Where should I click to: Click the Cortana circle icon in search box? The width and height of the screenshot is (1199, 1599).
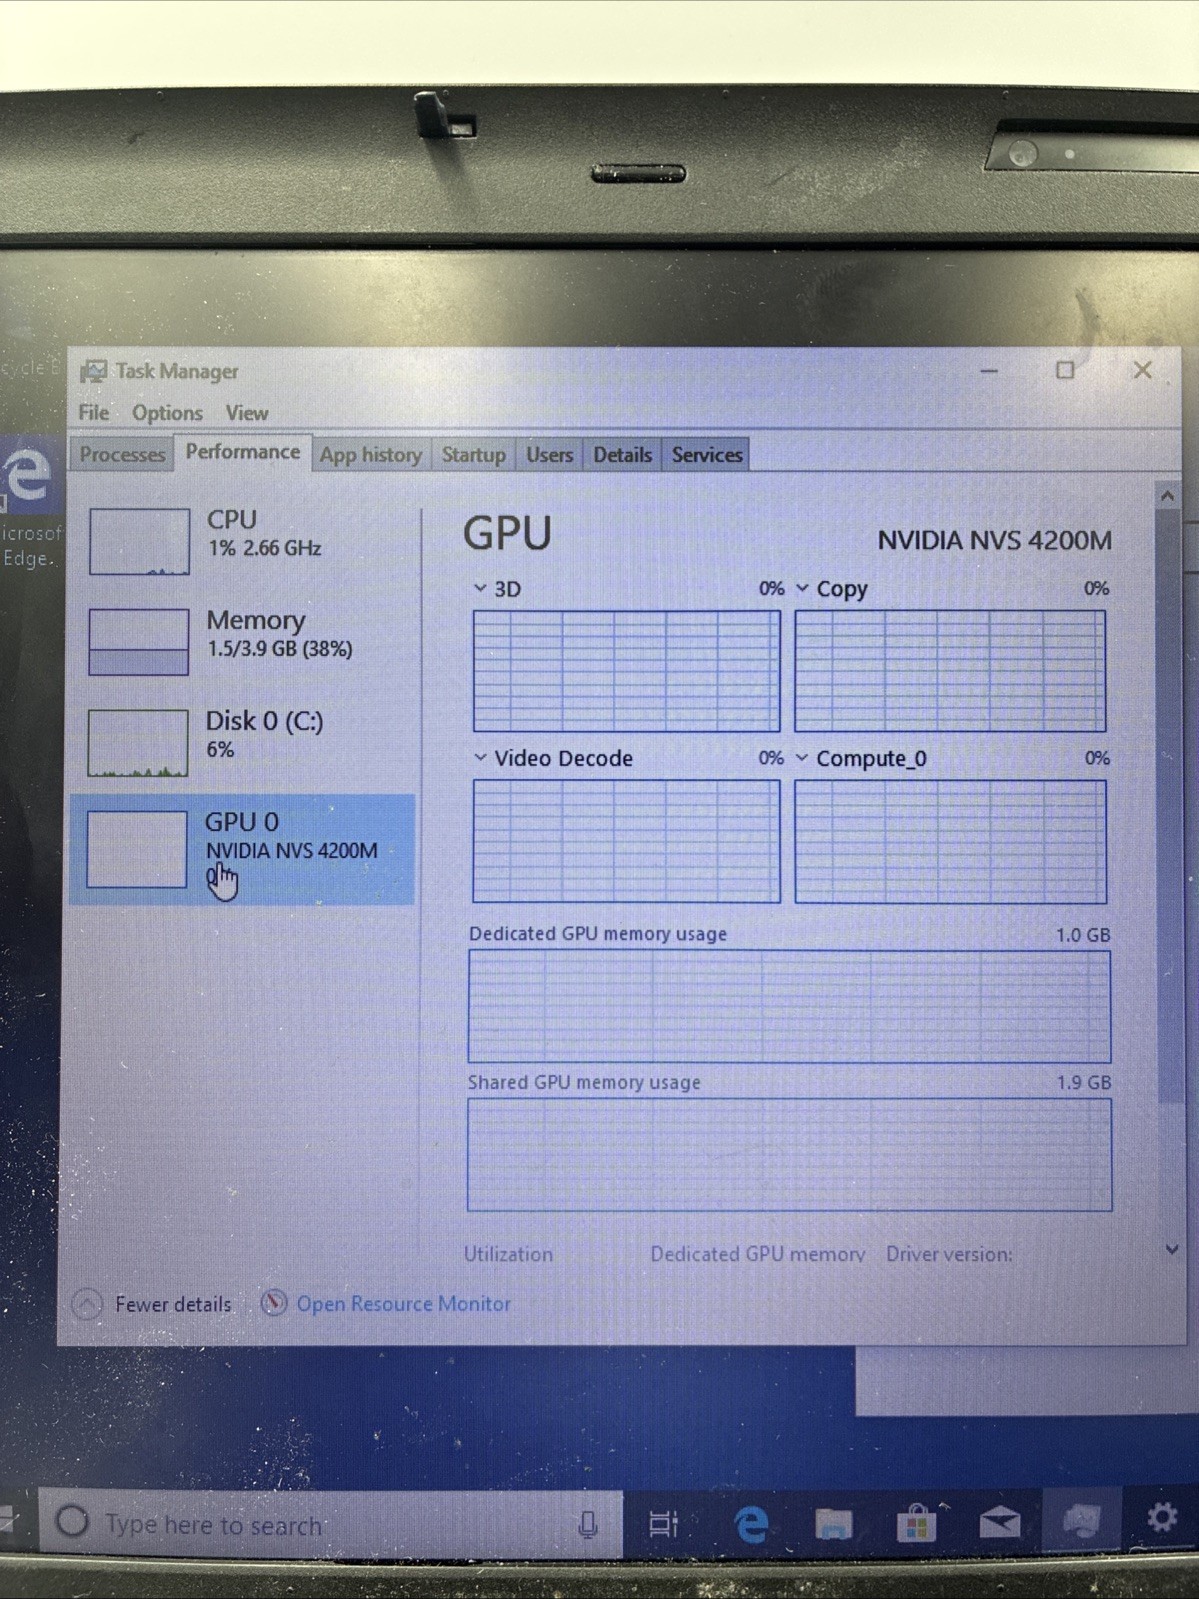coord(72,1522)
